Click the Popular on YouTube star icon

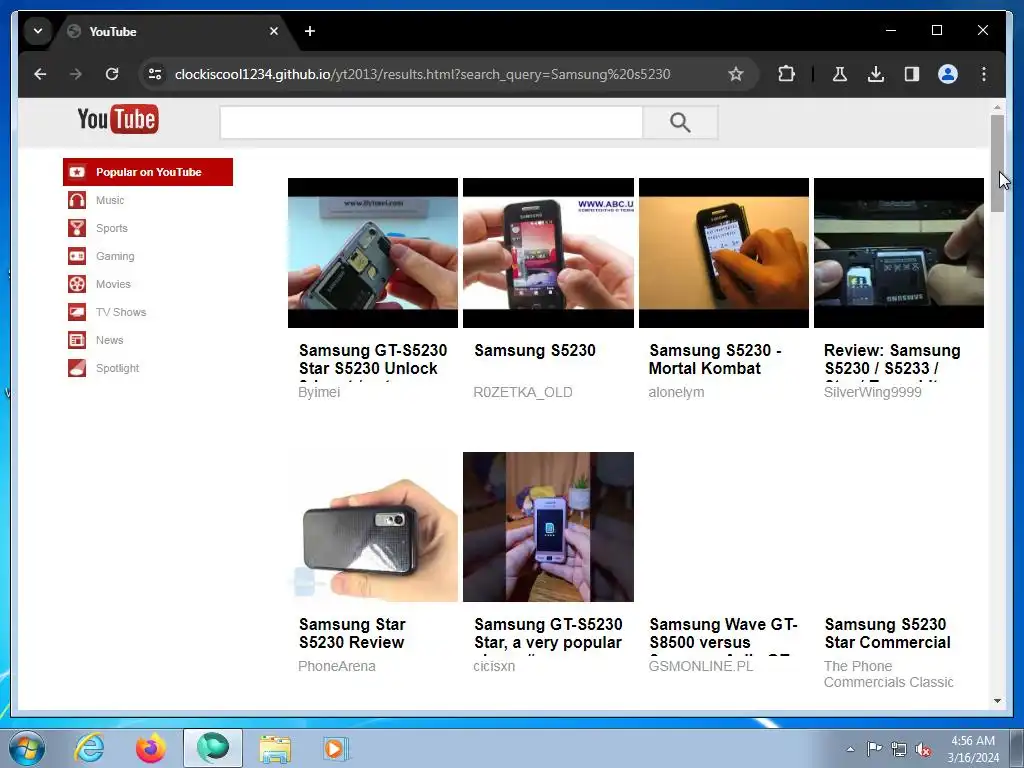point(77,172)
